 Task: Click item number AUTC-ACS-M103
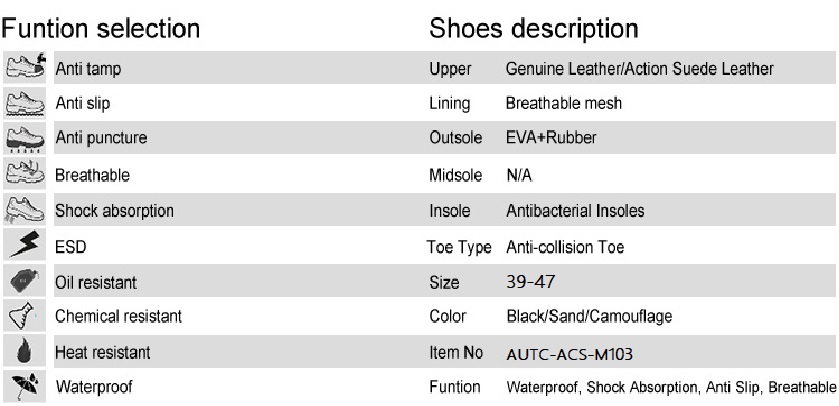pyautogui.click(x=569, y=354)
